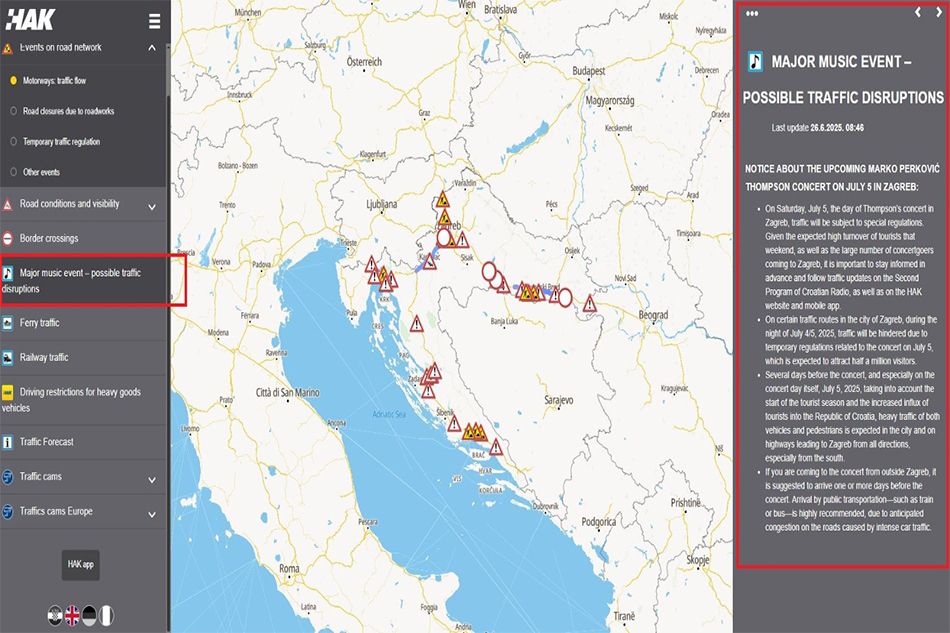
Task: Click the lone warning marker between Karlovac and Zadar
Action: pos(417,324)
